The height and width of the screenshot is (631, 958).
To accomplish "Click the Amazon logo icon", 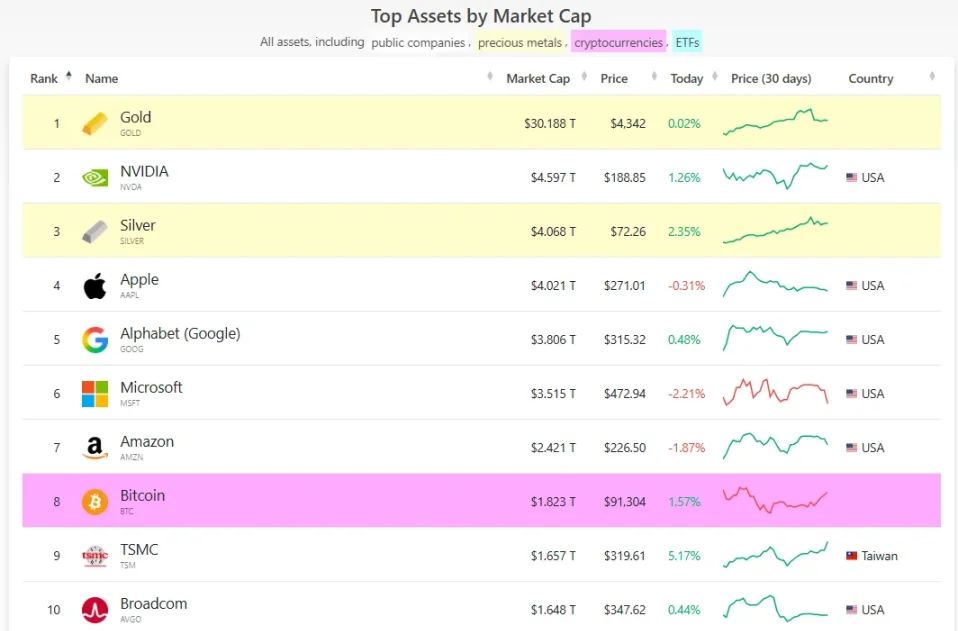I will (95, 448).
